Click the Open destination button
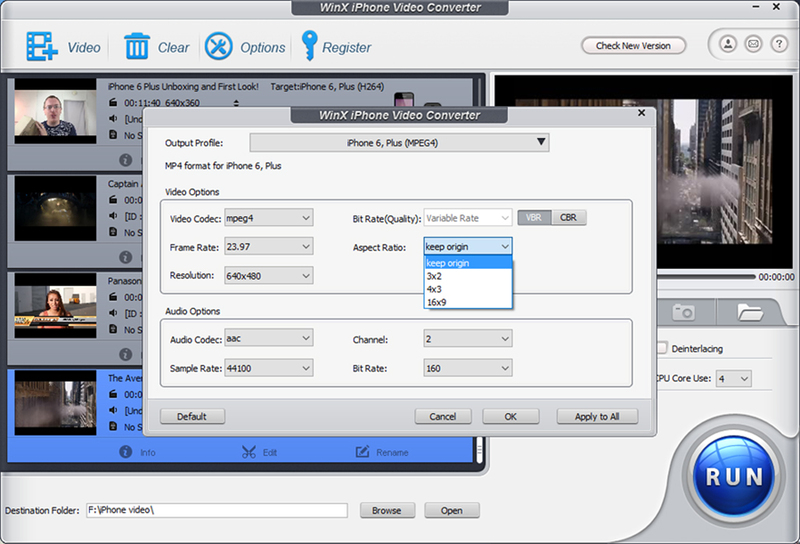The height and width of the screenshot is (544, 800). pos(452,510)
